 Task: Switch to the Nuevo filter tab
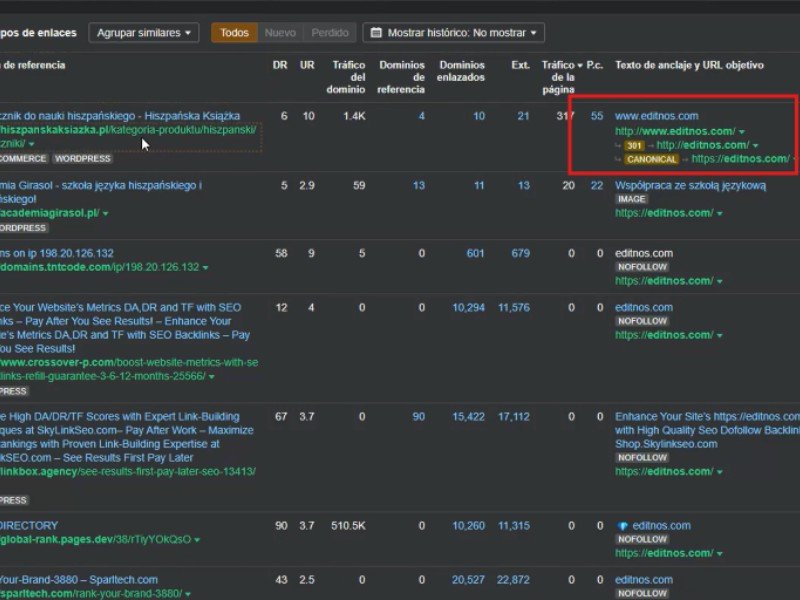pos(280,33)
